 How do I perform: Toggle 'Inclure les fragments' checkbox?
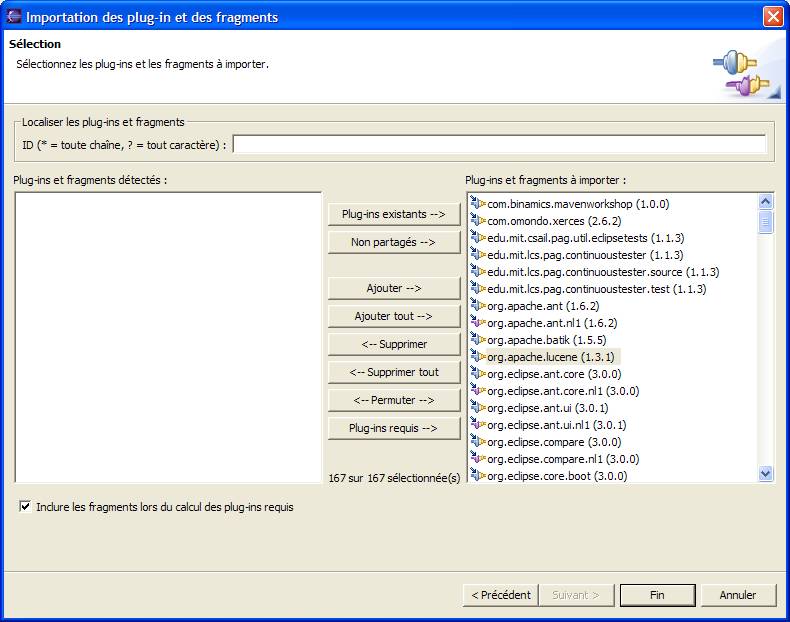coord(25,507)
